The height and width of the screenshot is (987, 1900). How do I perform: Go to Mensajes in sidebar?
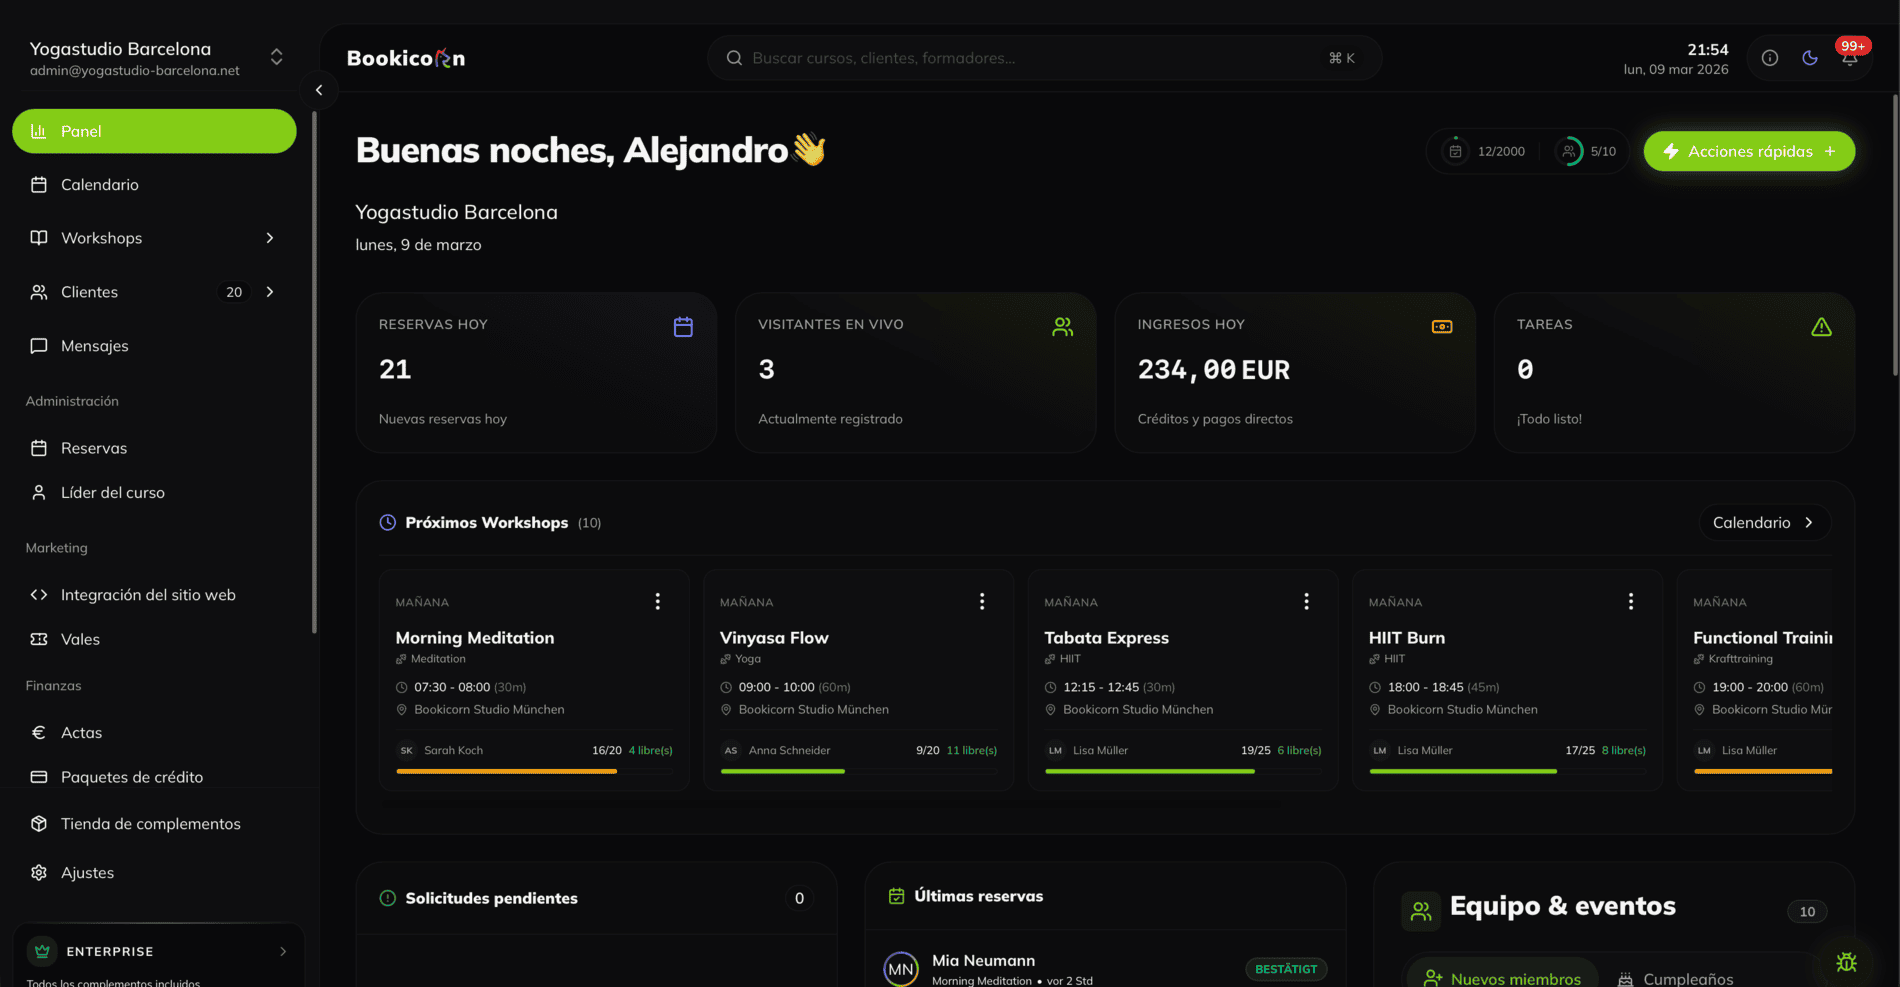click(95, 346)
